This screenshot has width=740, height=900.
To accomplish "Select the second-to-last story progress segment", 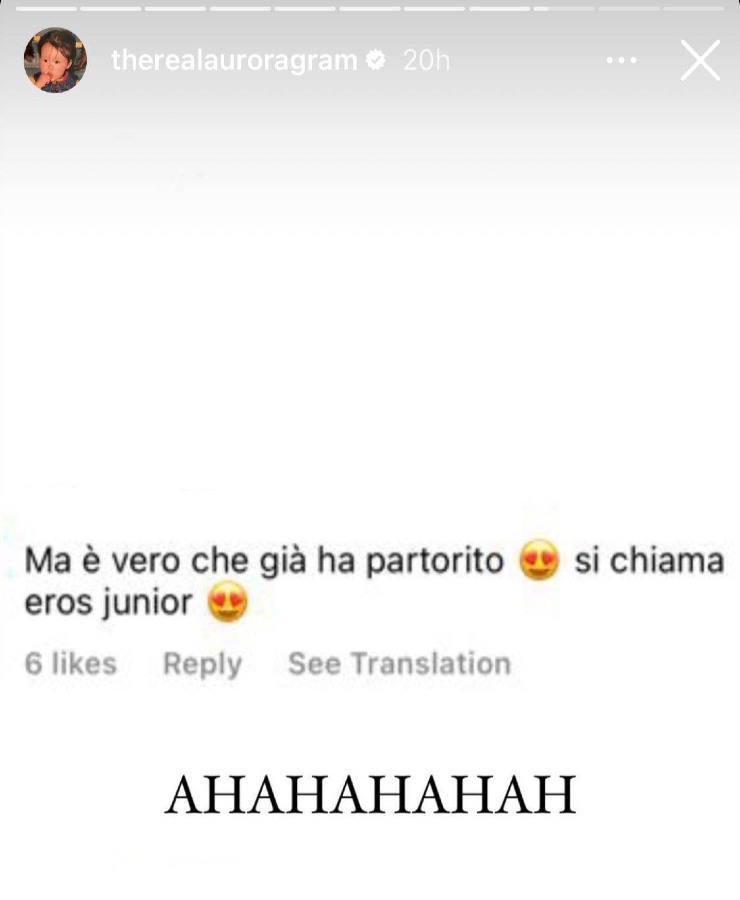I will pos(629,9).
